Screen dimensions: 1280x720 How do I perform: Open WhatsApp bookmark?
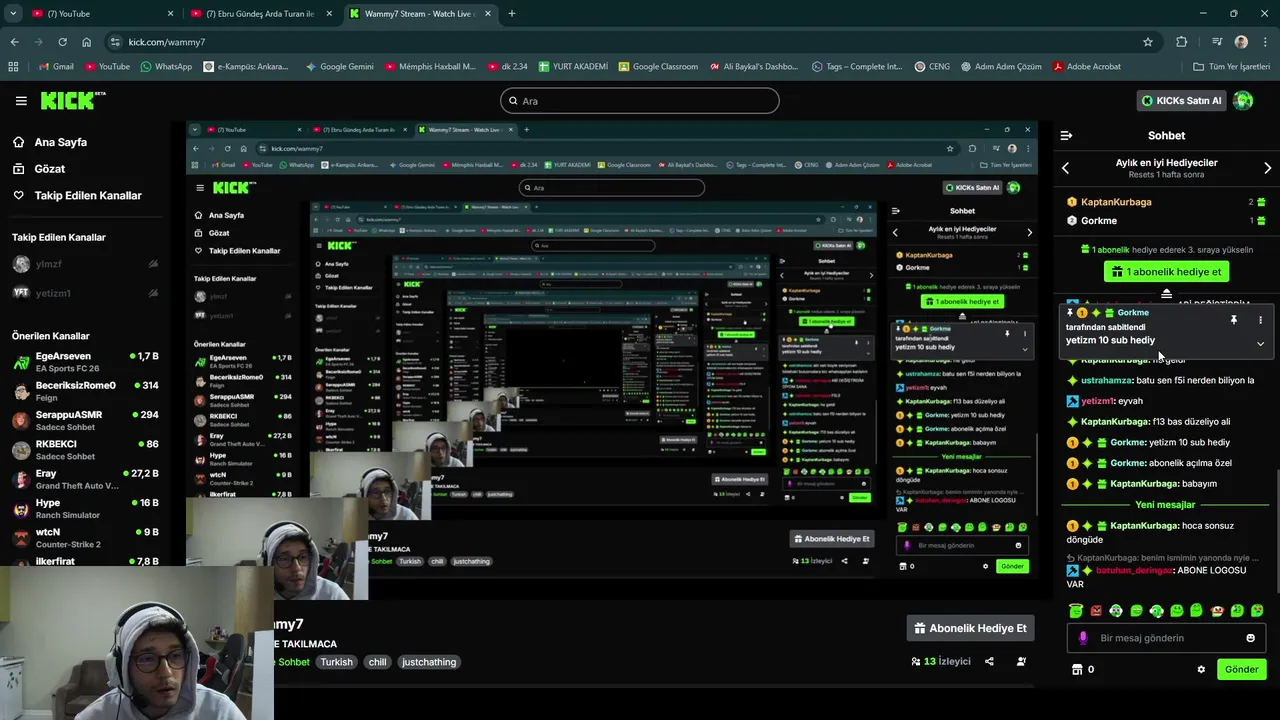click(166, 67)
